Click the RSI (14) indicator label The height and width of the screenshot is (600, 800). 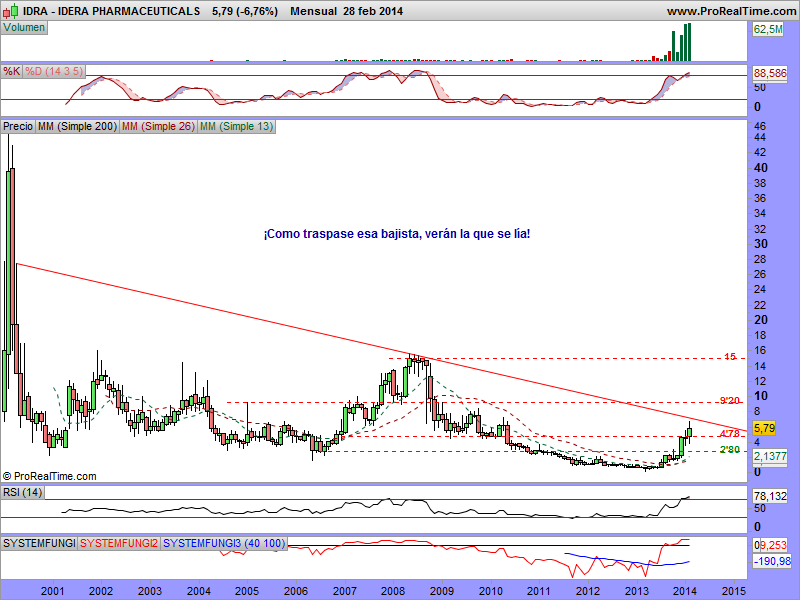[22, 492]
